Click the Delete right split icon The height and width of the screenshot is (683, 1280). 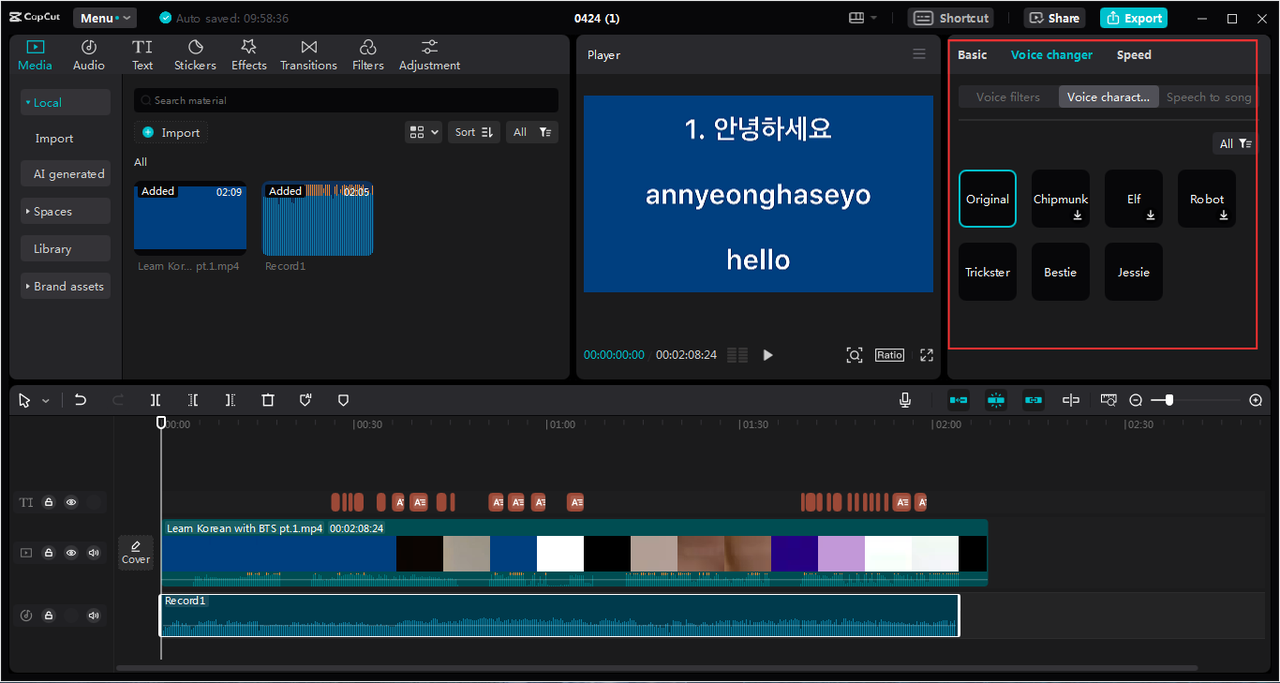230,400
